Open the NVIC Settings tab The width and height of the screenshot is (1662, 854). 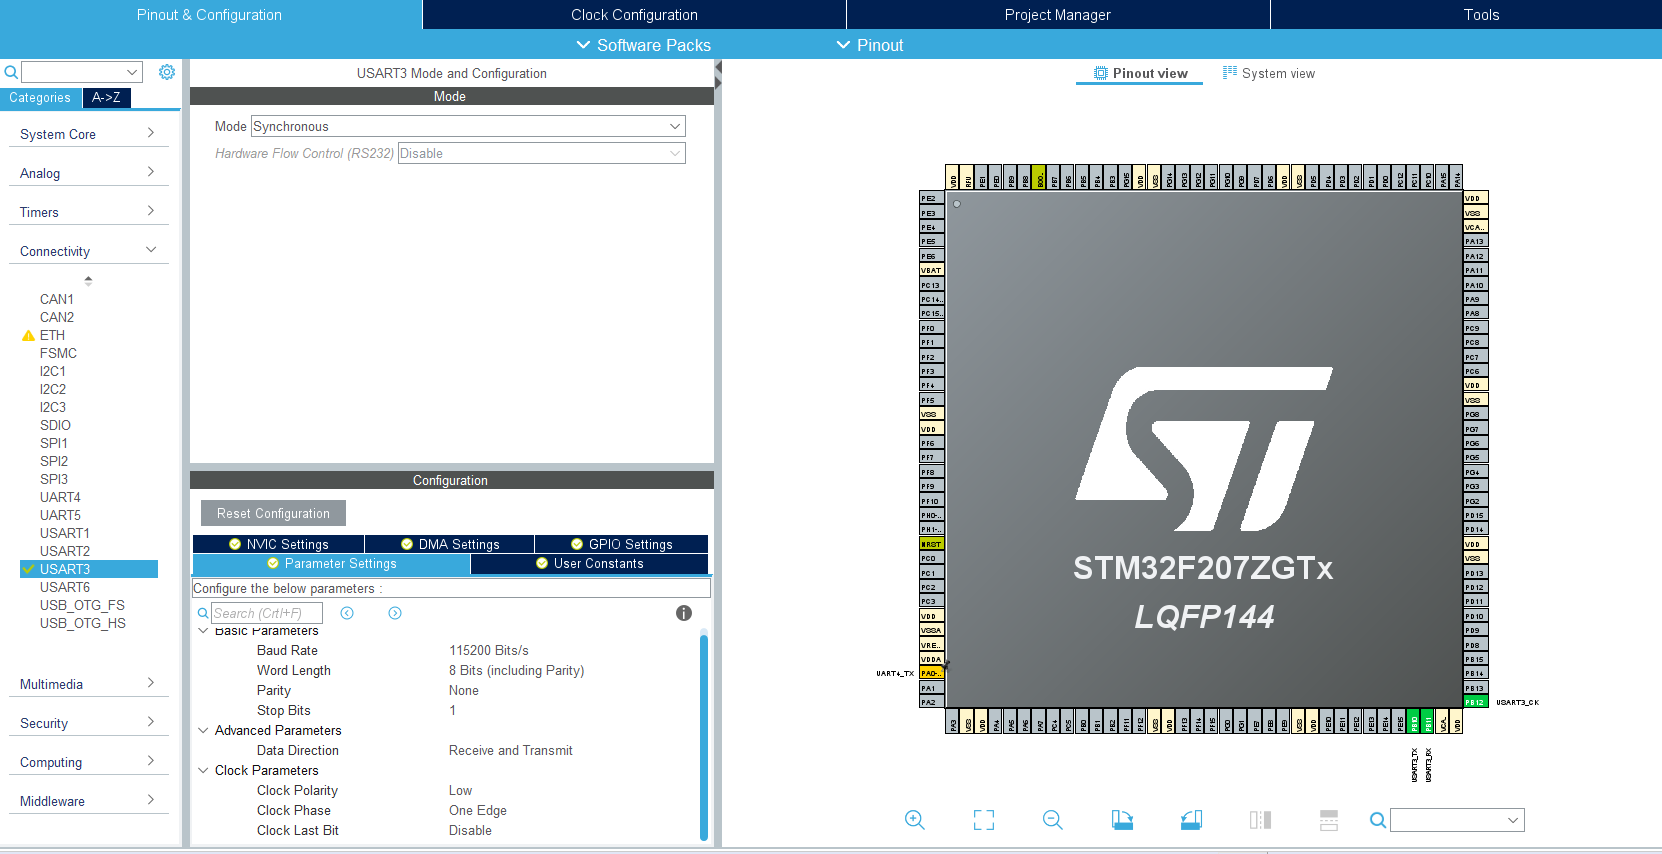(x=278, y=544)
